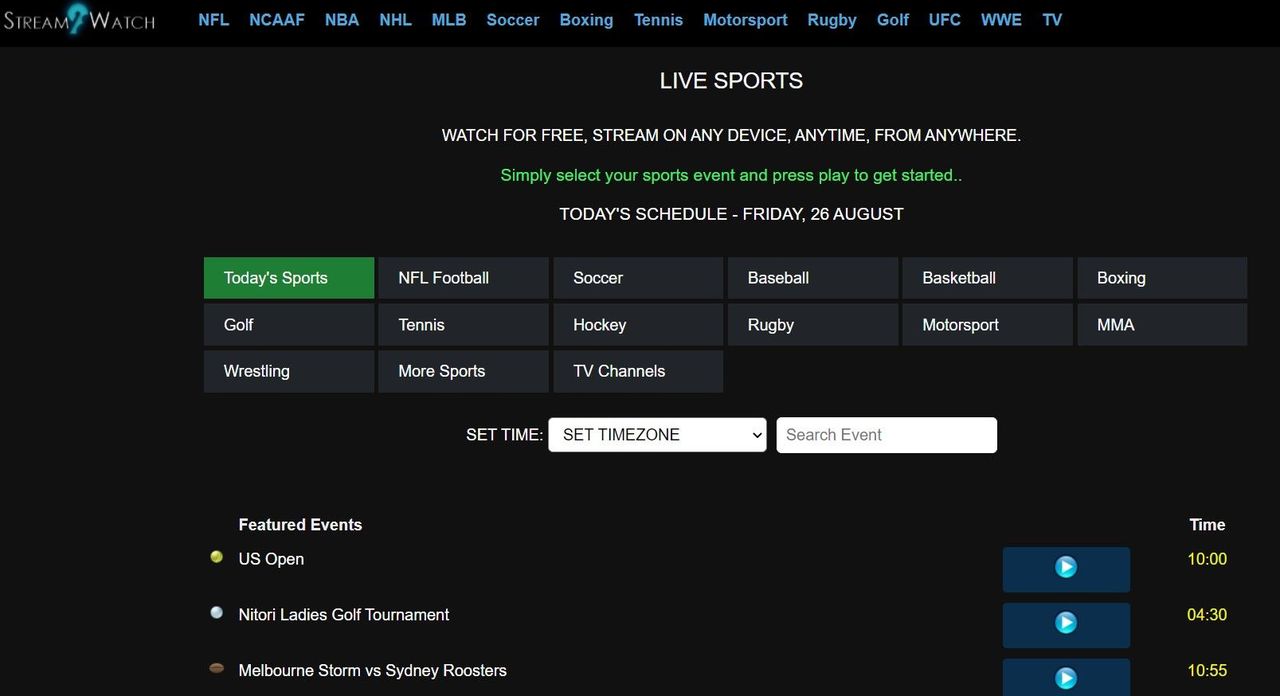Select the MMA category tab

coord(1162,325)
